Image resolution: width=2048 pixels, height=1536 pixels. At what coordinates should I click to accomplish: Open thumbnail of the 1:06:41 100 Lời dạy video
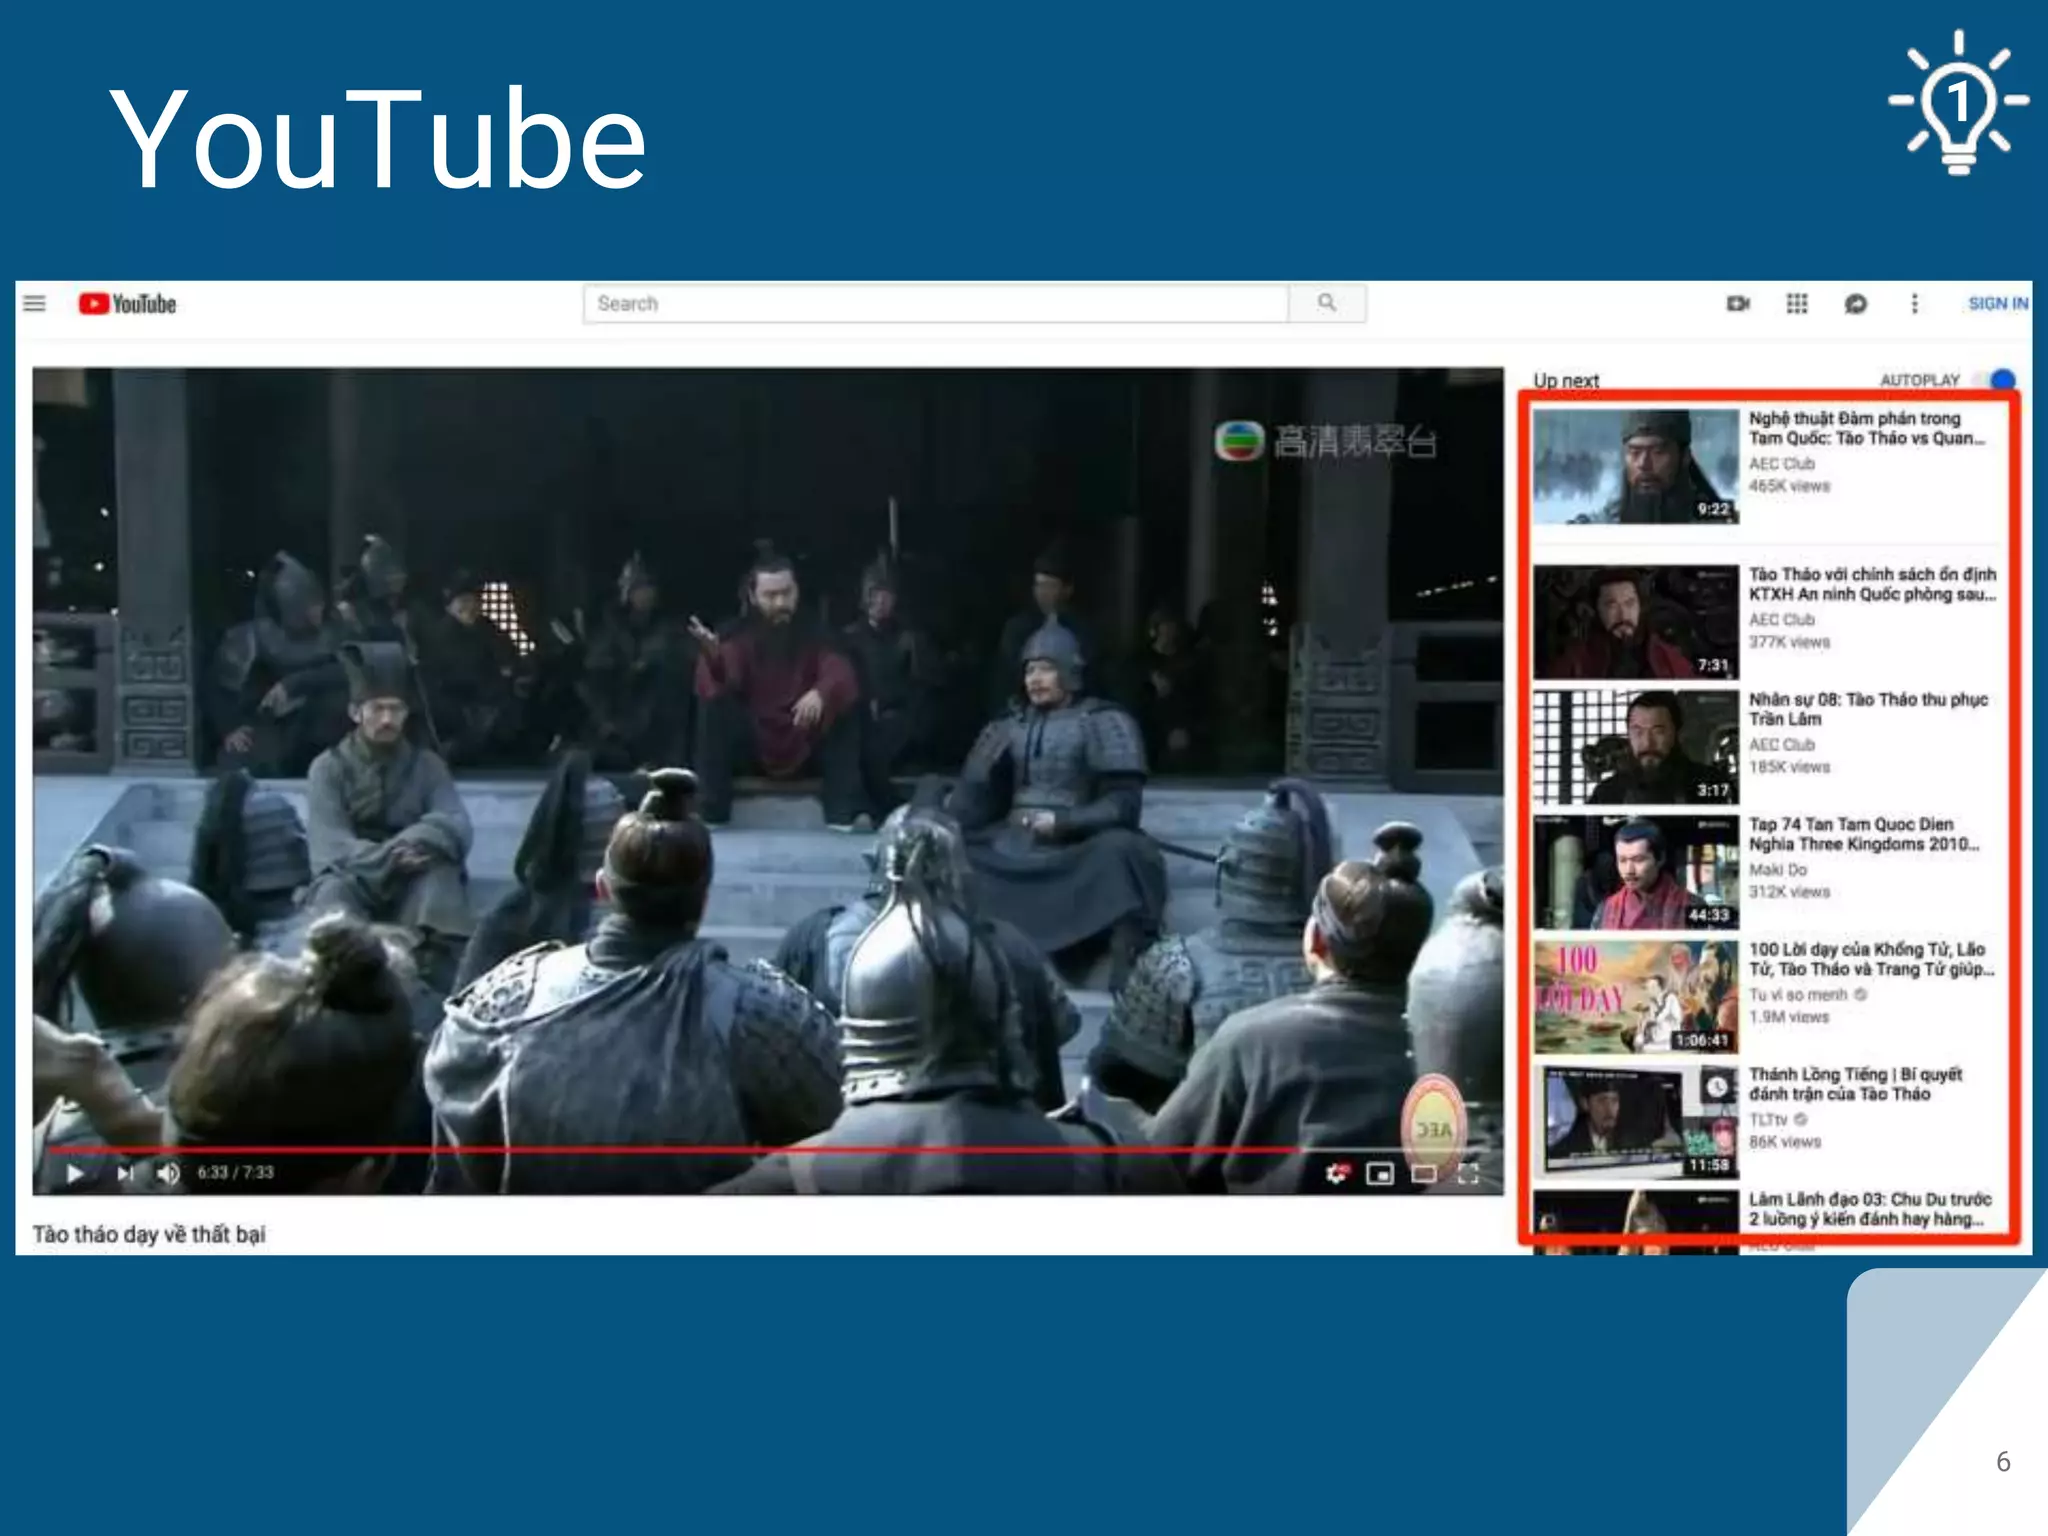click(x=1636, y=997)
